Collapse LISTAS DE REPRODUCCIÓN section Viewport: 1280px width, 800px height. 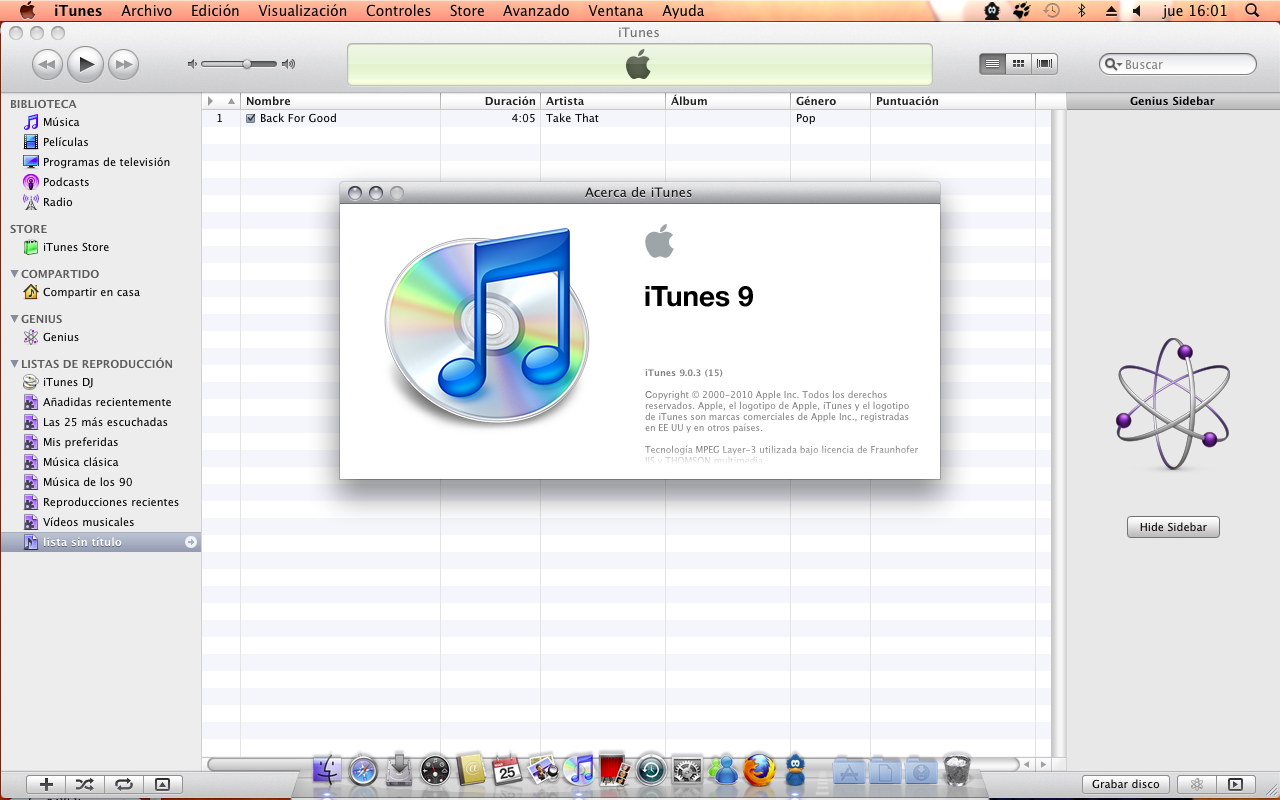15,363
